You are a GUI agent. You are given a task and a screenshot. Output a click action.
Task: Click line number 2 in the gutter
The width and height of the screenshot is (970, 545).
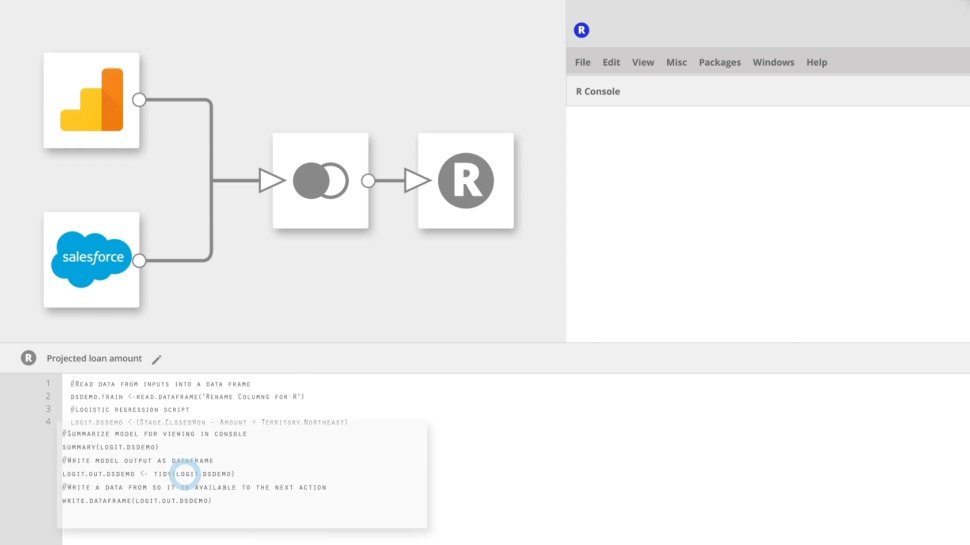[x=48, y=396]
